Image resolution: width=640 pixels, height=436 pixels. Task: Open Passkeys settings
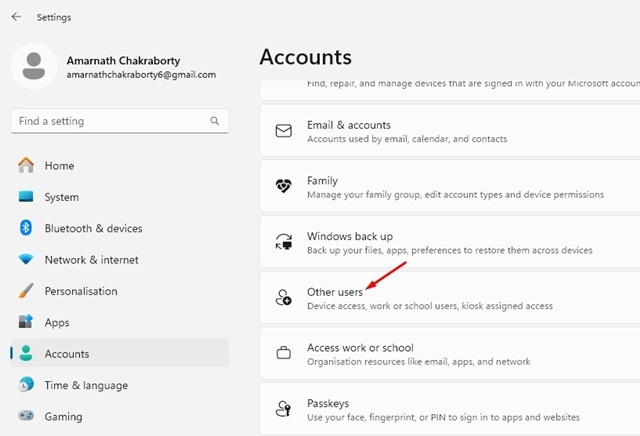click(450, 409)
